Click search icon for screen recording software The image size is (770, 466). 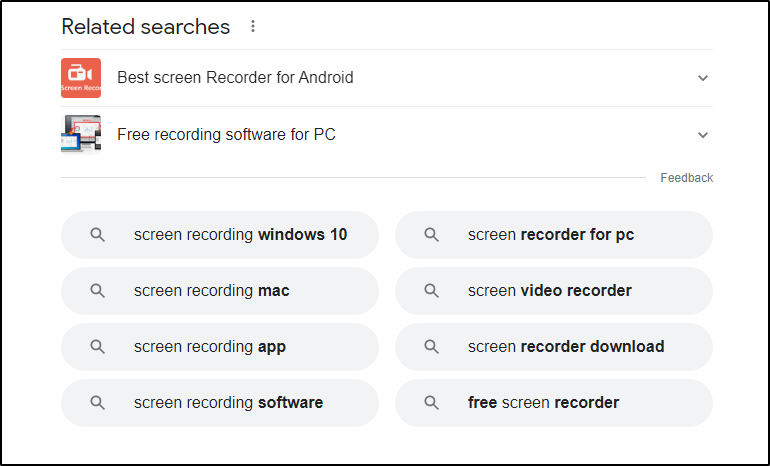(x=97, y=403)
